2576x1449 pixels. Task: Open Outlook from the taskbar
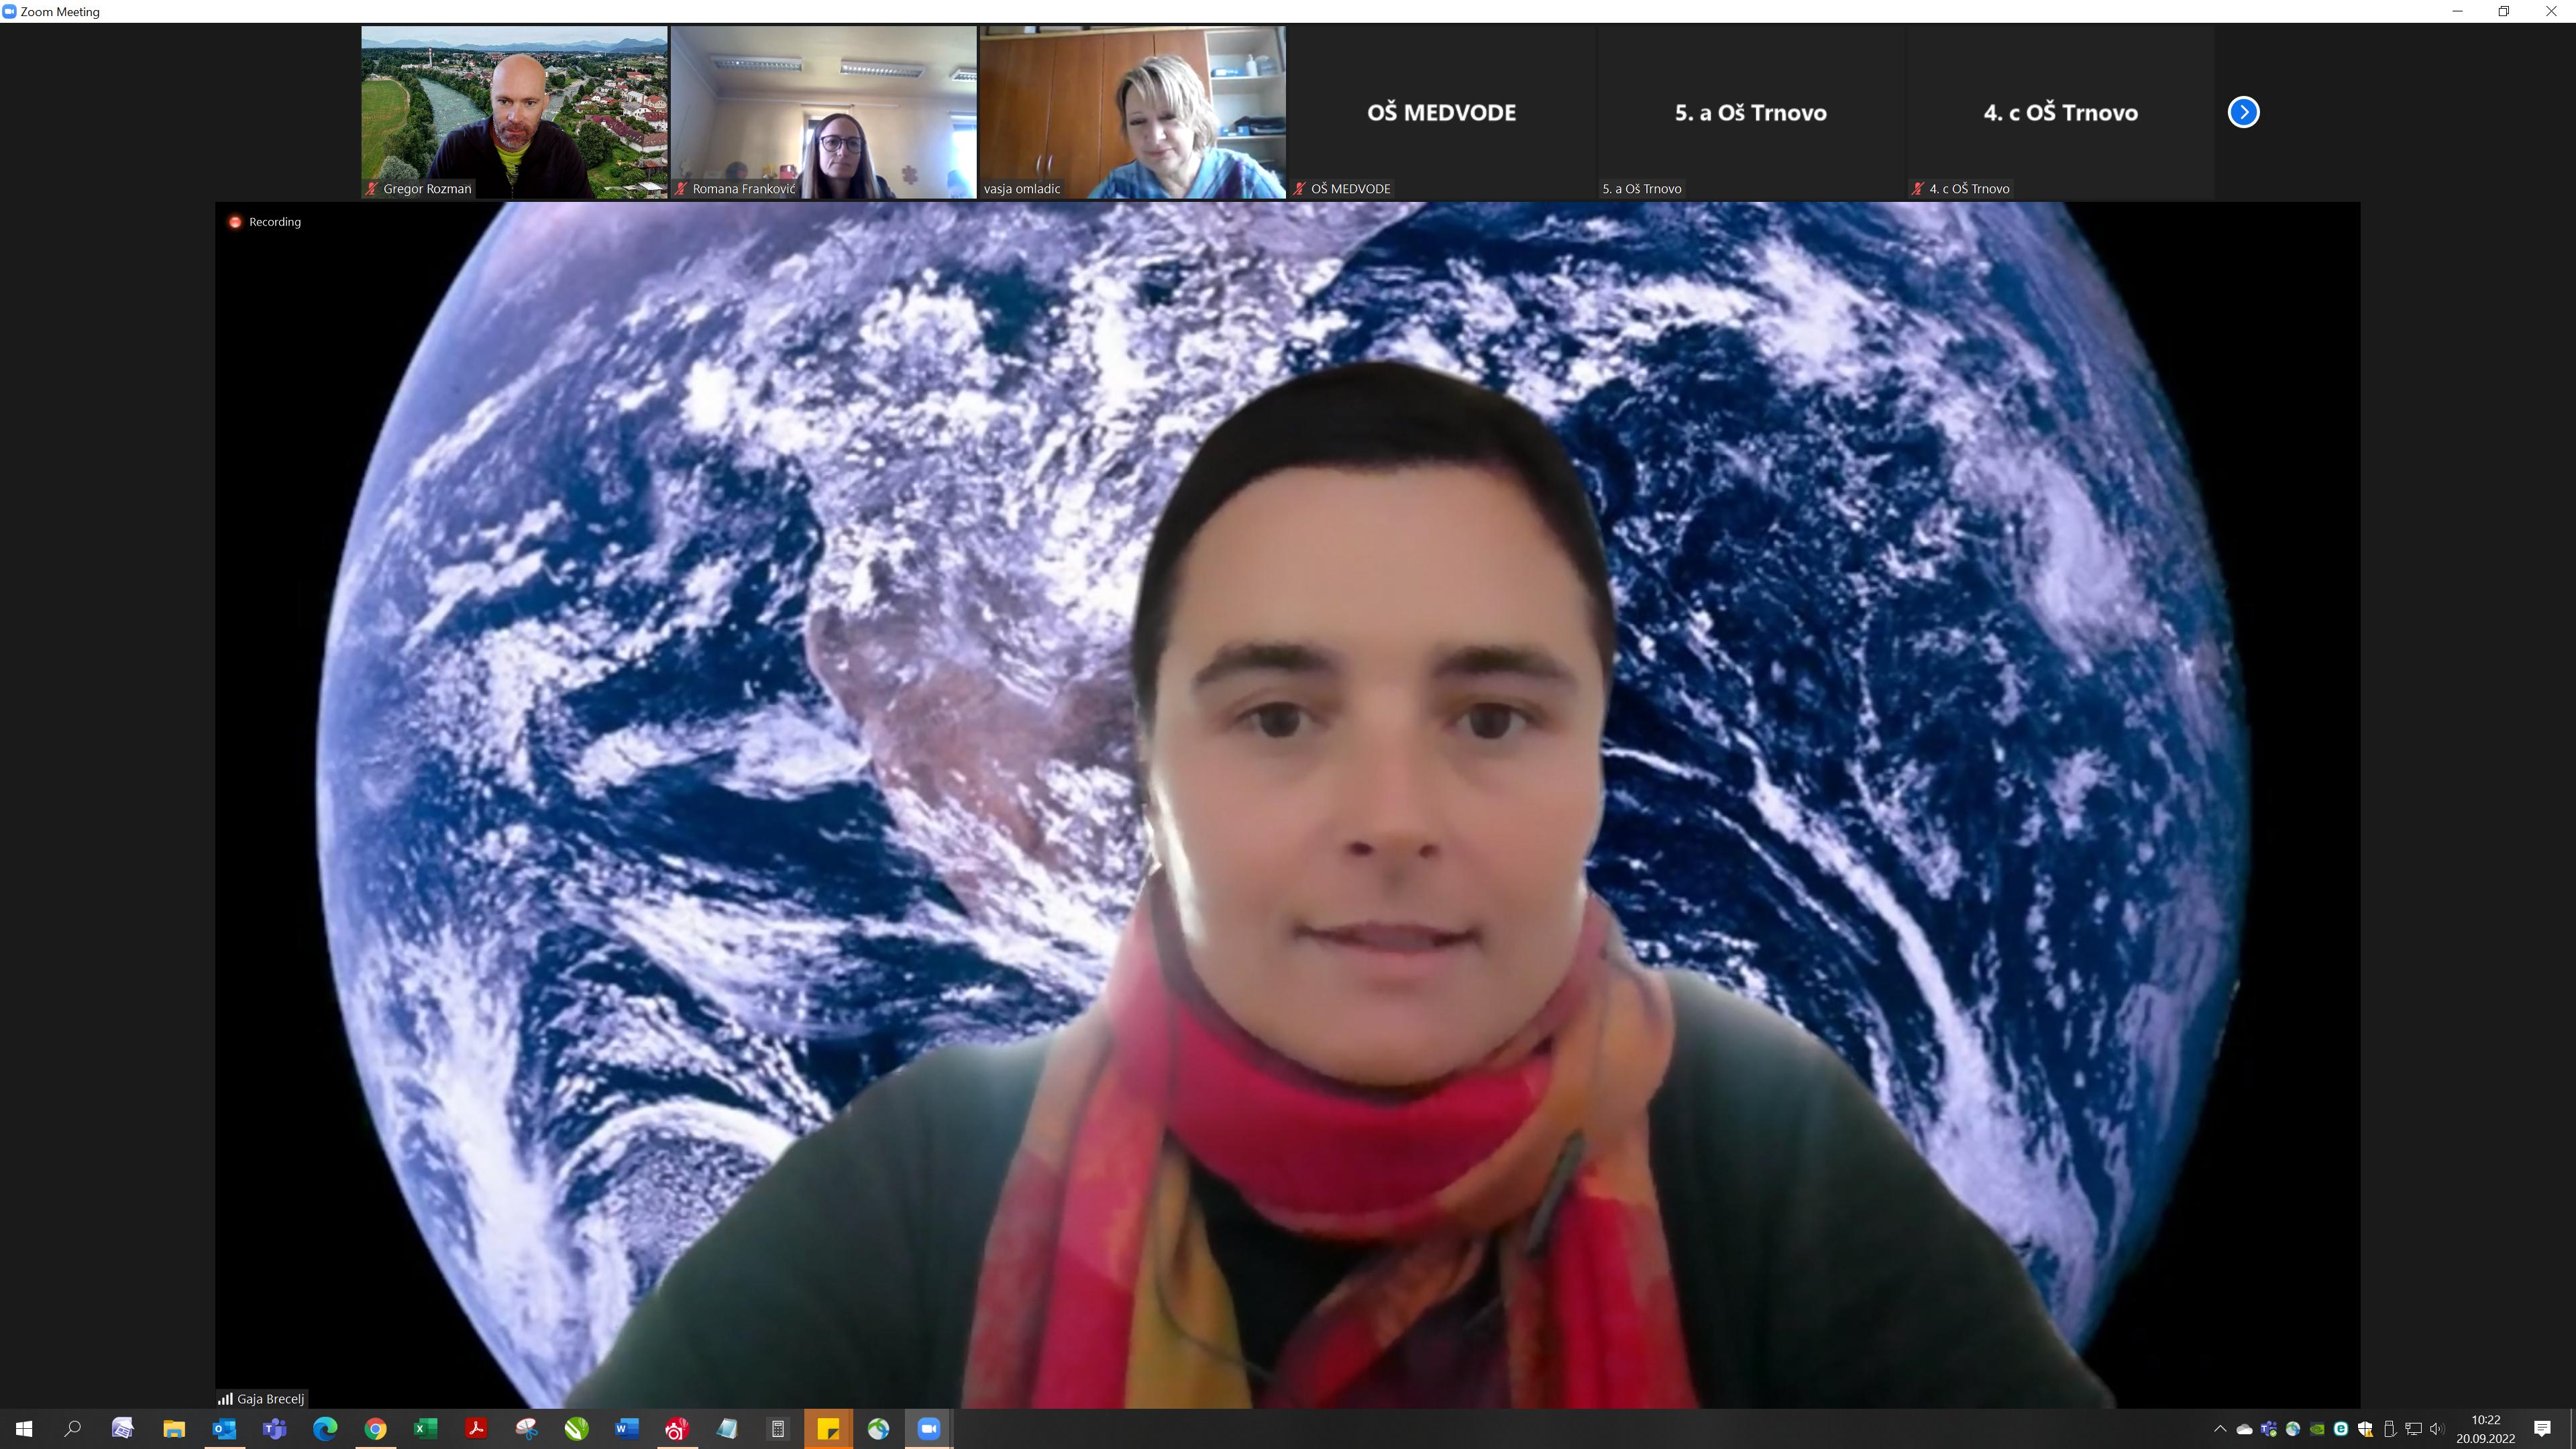pos(224,1429)
